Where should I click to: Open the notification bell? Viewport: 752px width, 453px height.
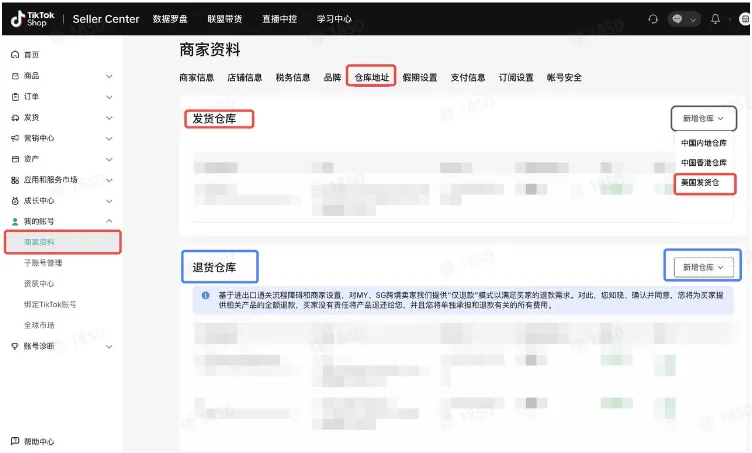pos(715,19)
